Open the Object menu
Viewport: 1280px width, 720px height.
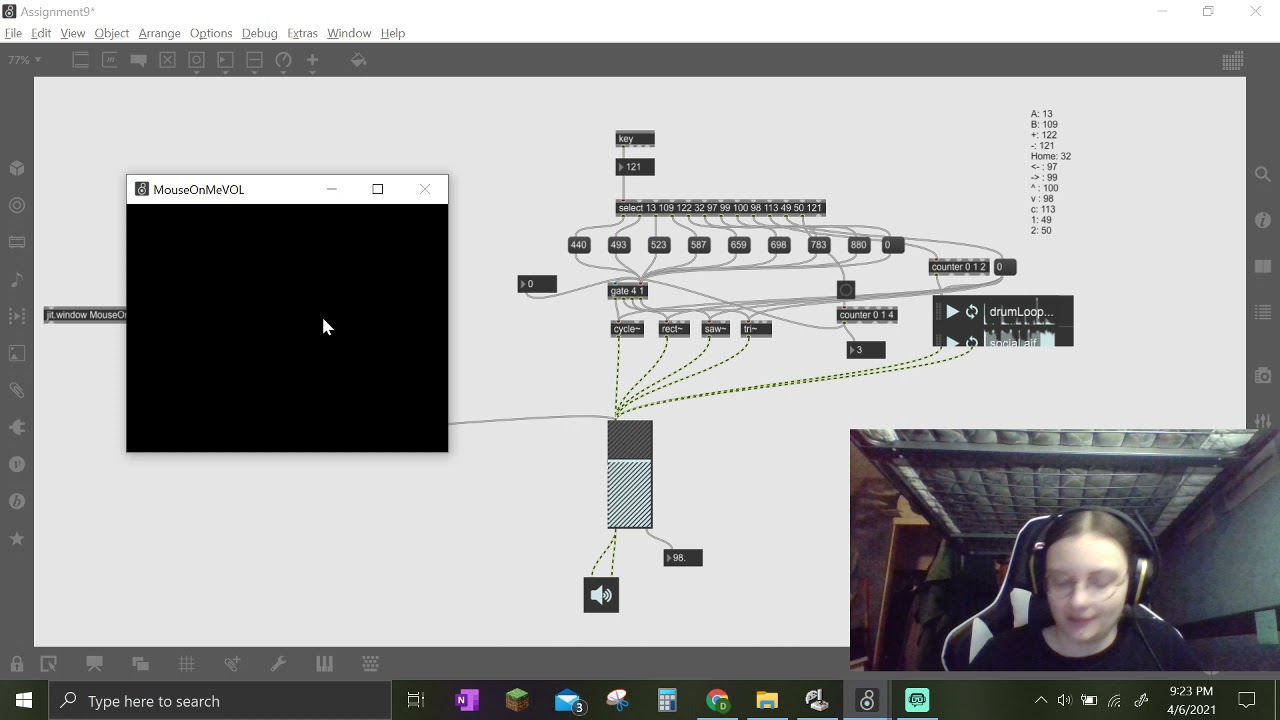pos(112,33)
